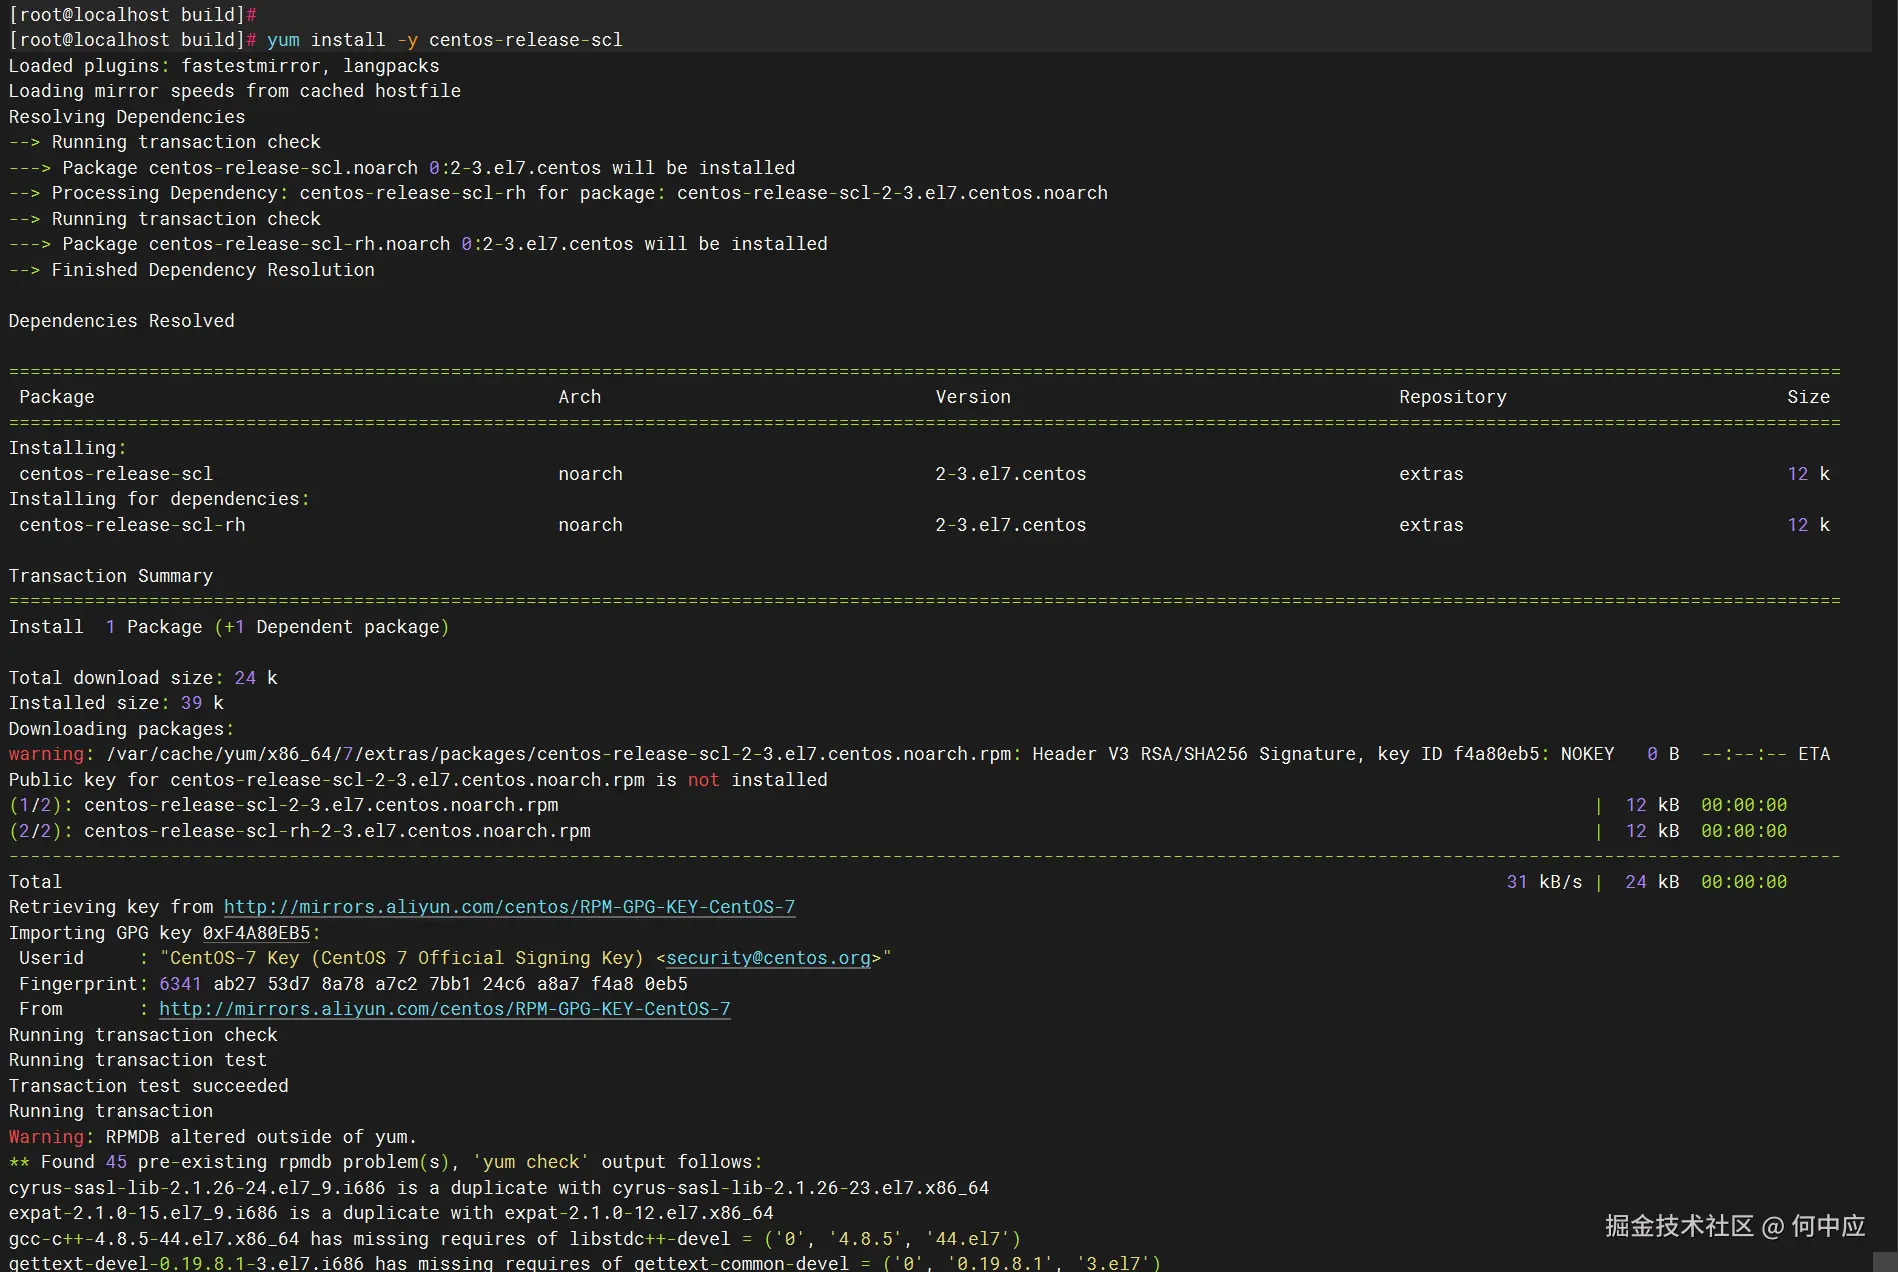This screenshot has width=1898, height=1272.
Task: Click the 'Installing:' label
Action: (x=68, y=448)
